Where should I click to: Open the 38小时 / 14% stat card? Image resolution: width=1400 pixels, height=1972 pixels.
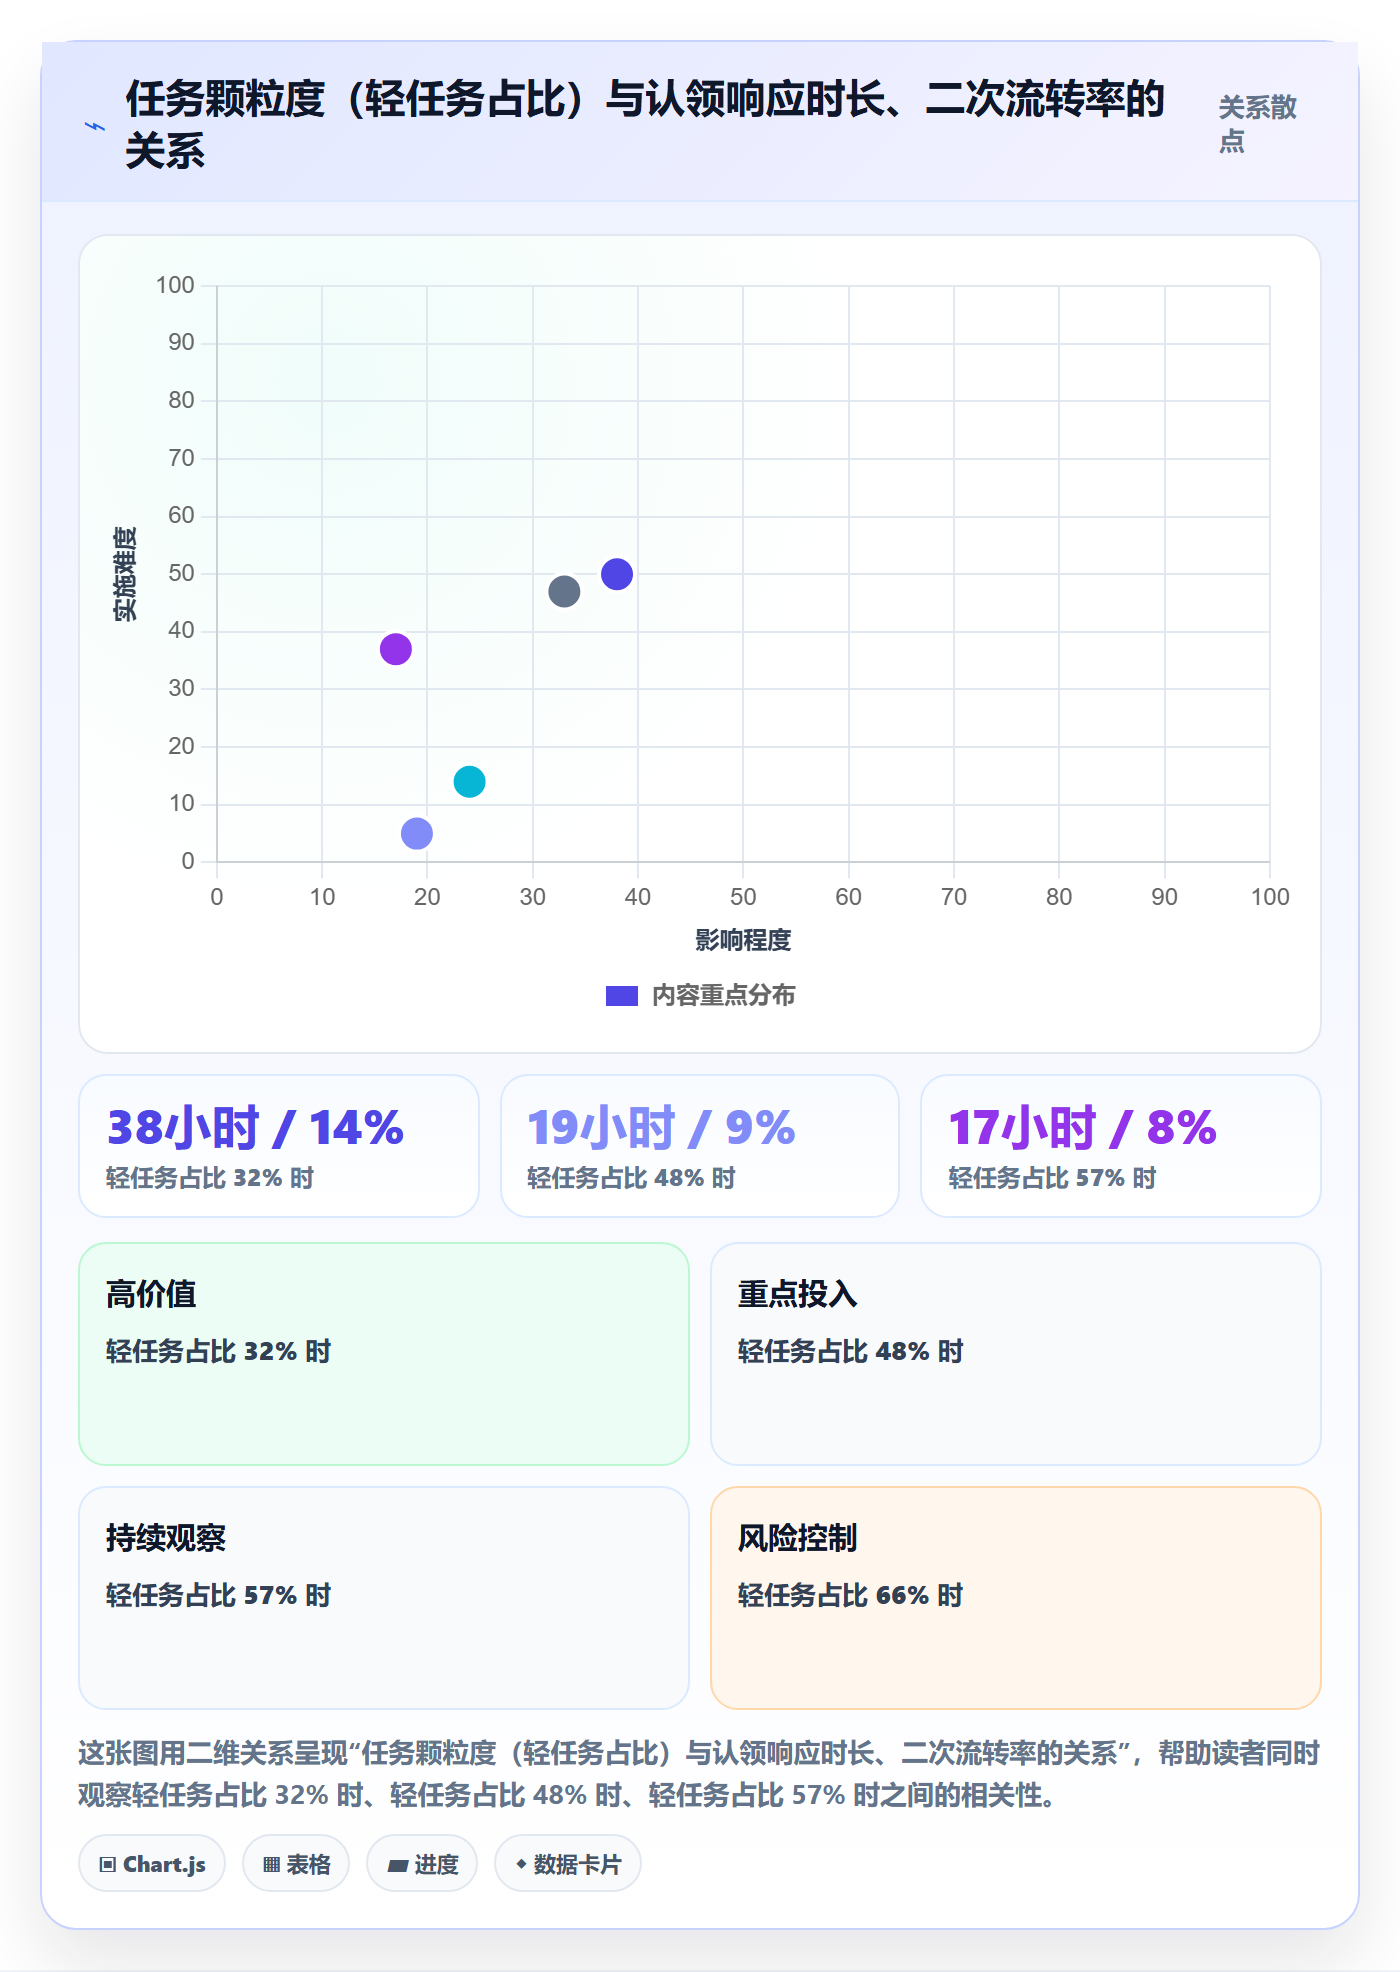pos(279,1146)
